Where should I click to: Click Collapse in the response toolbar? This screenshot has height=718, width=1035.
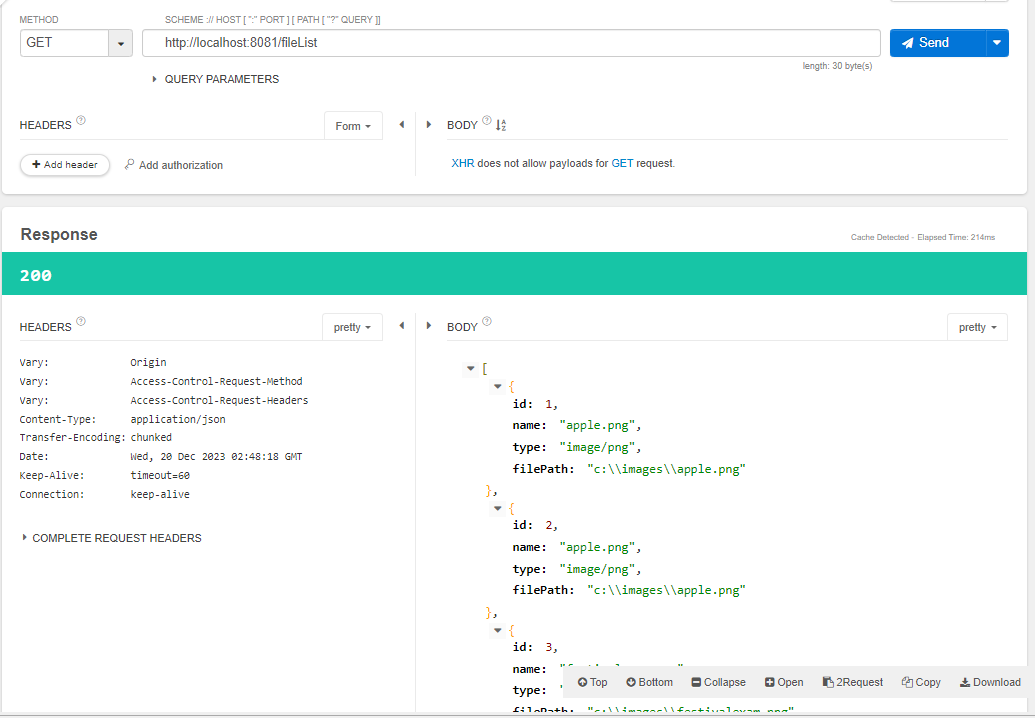coord(718,682)
